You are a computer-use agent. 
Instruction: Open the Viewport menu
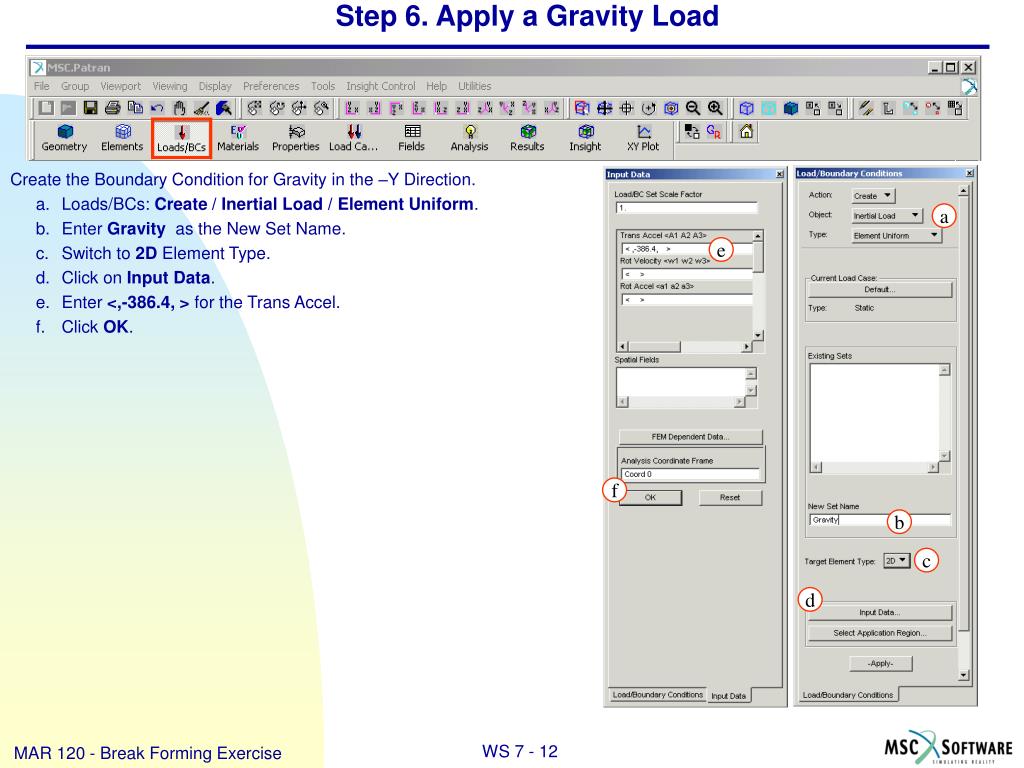click(x=120, y=86)
